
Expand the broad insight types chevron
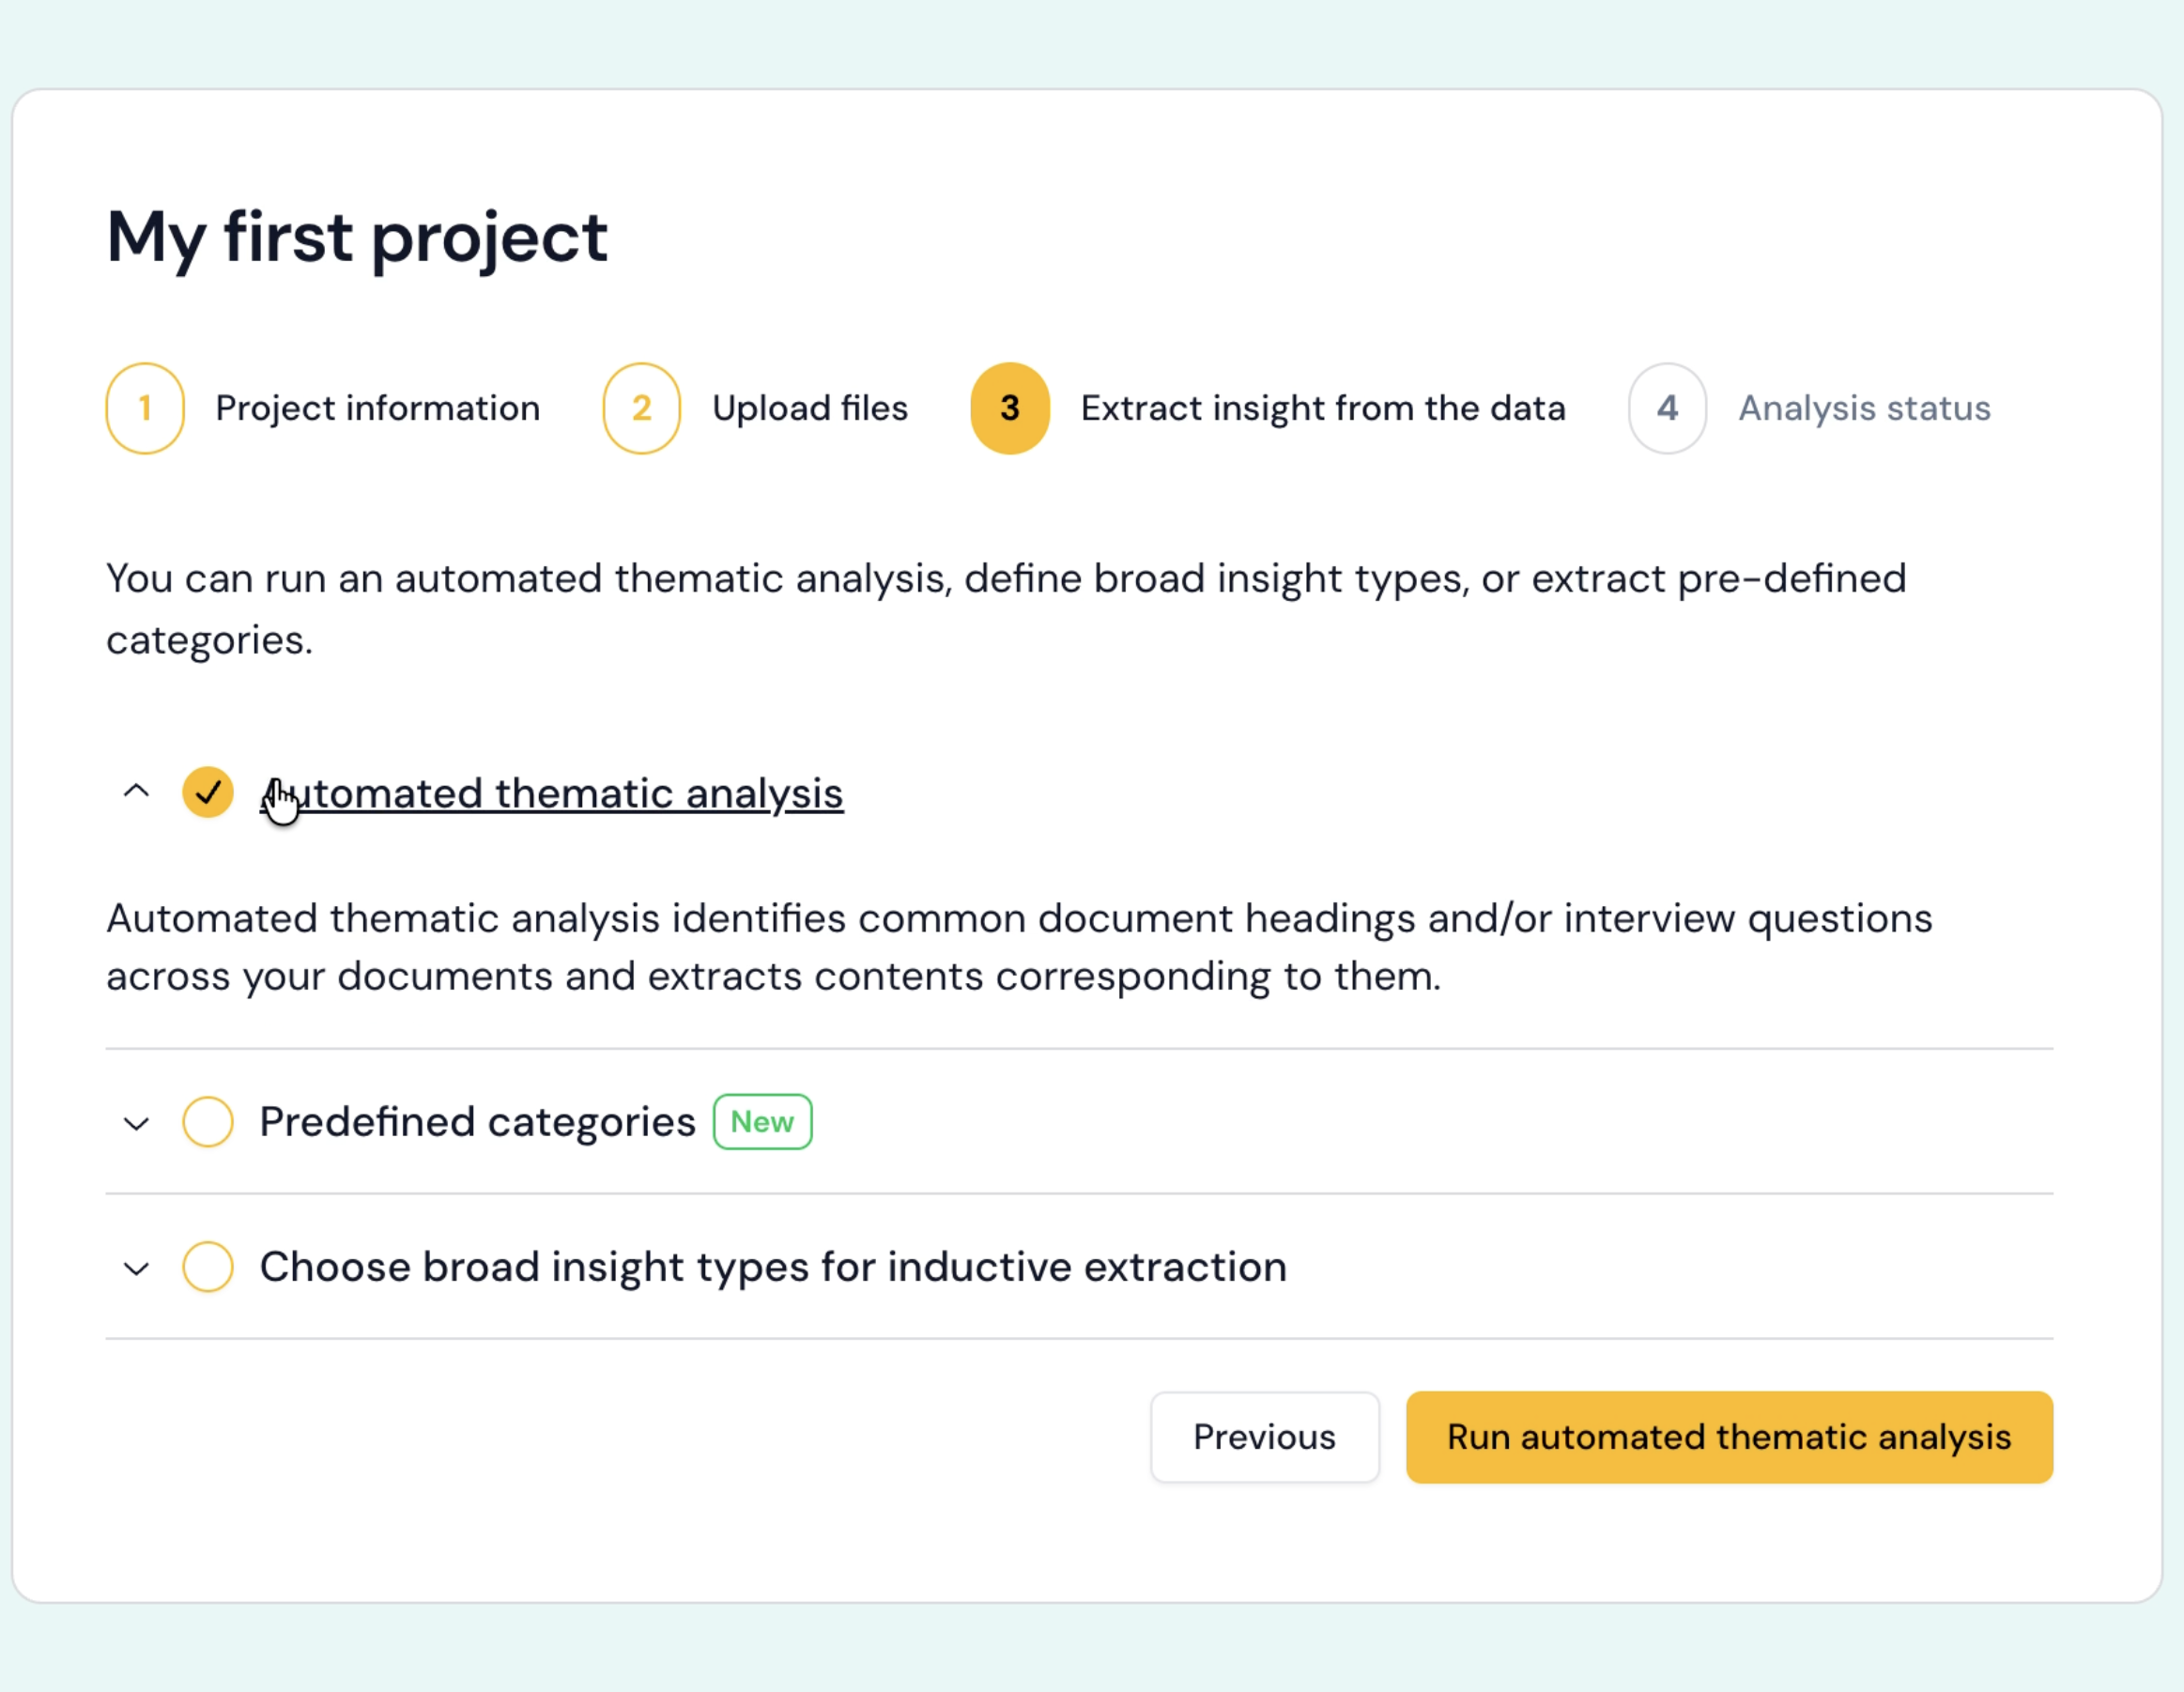point(136,1269)
